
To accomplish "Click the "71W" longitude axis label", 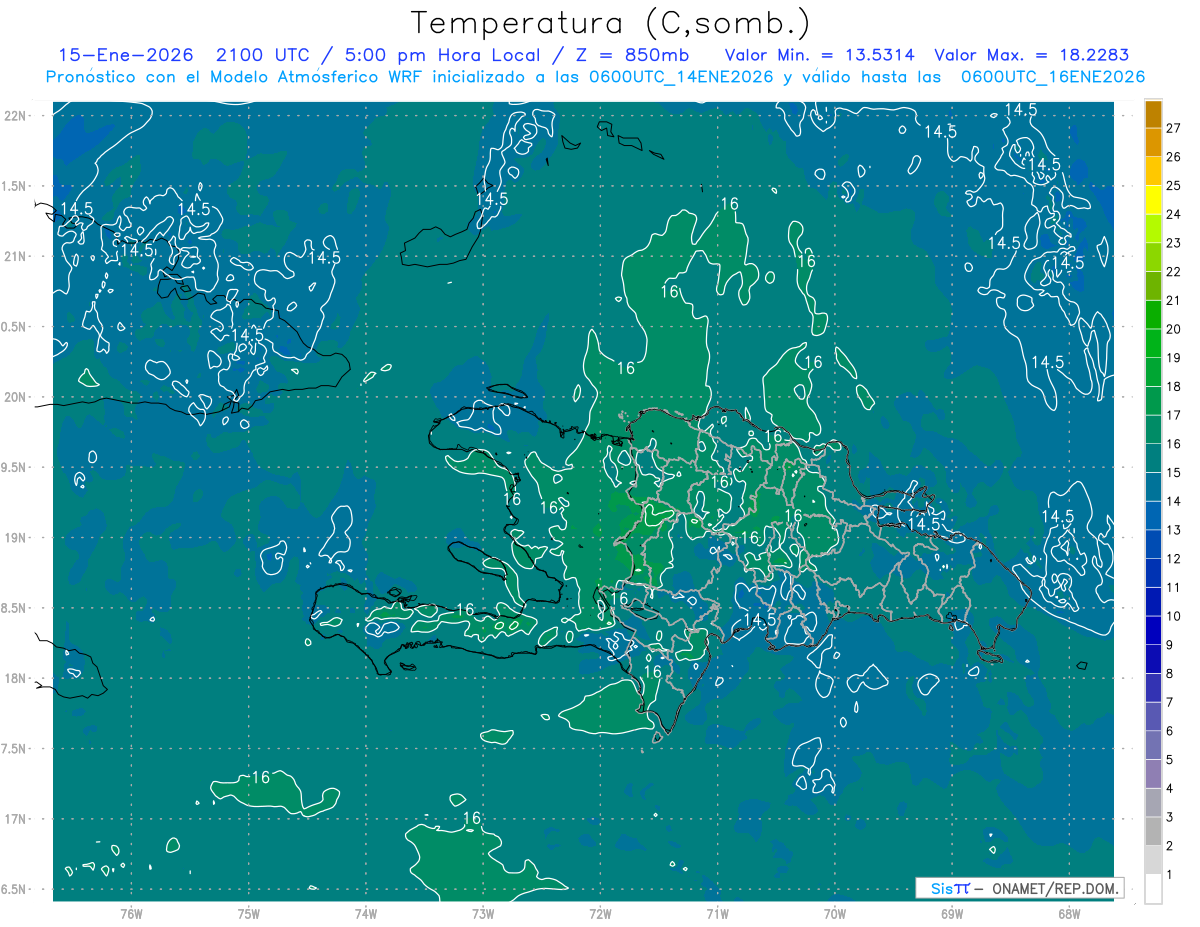I will (718, 914).
